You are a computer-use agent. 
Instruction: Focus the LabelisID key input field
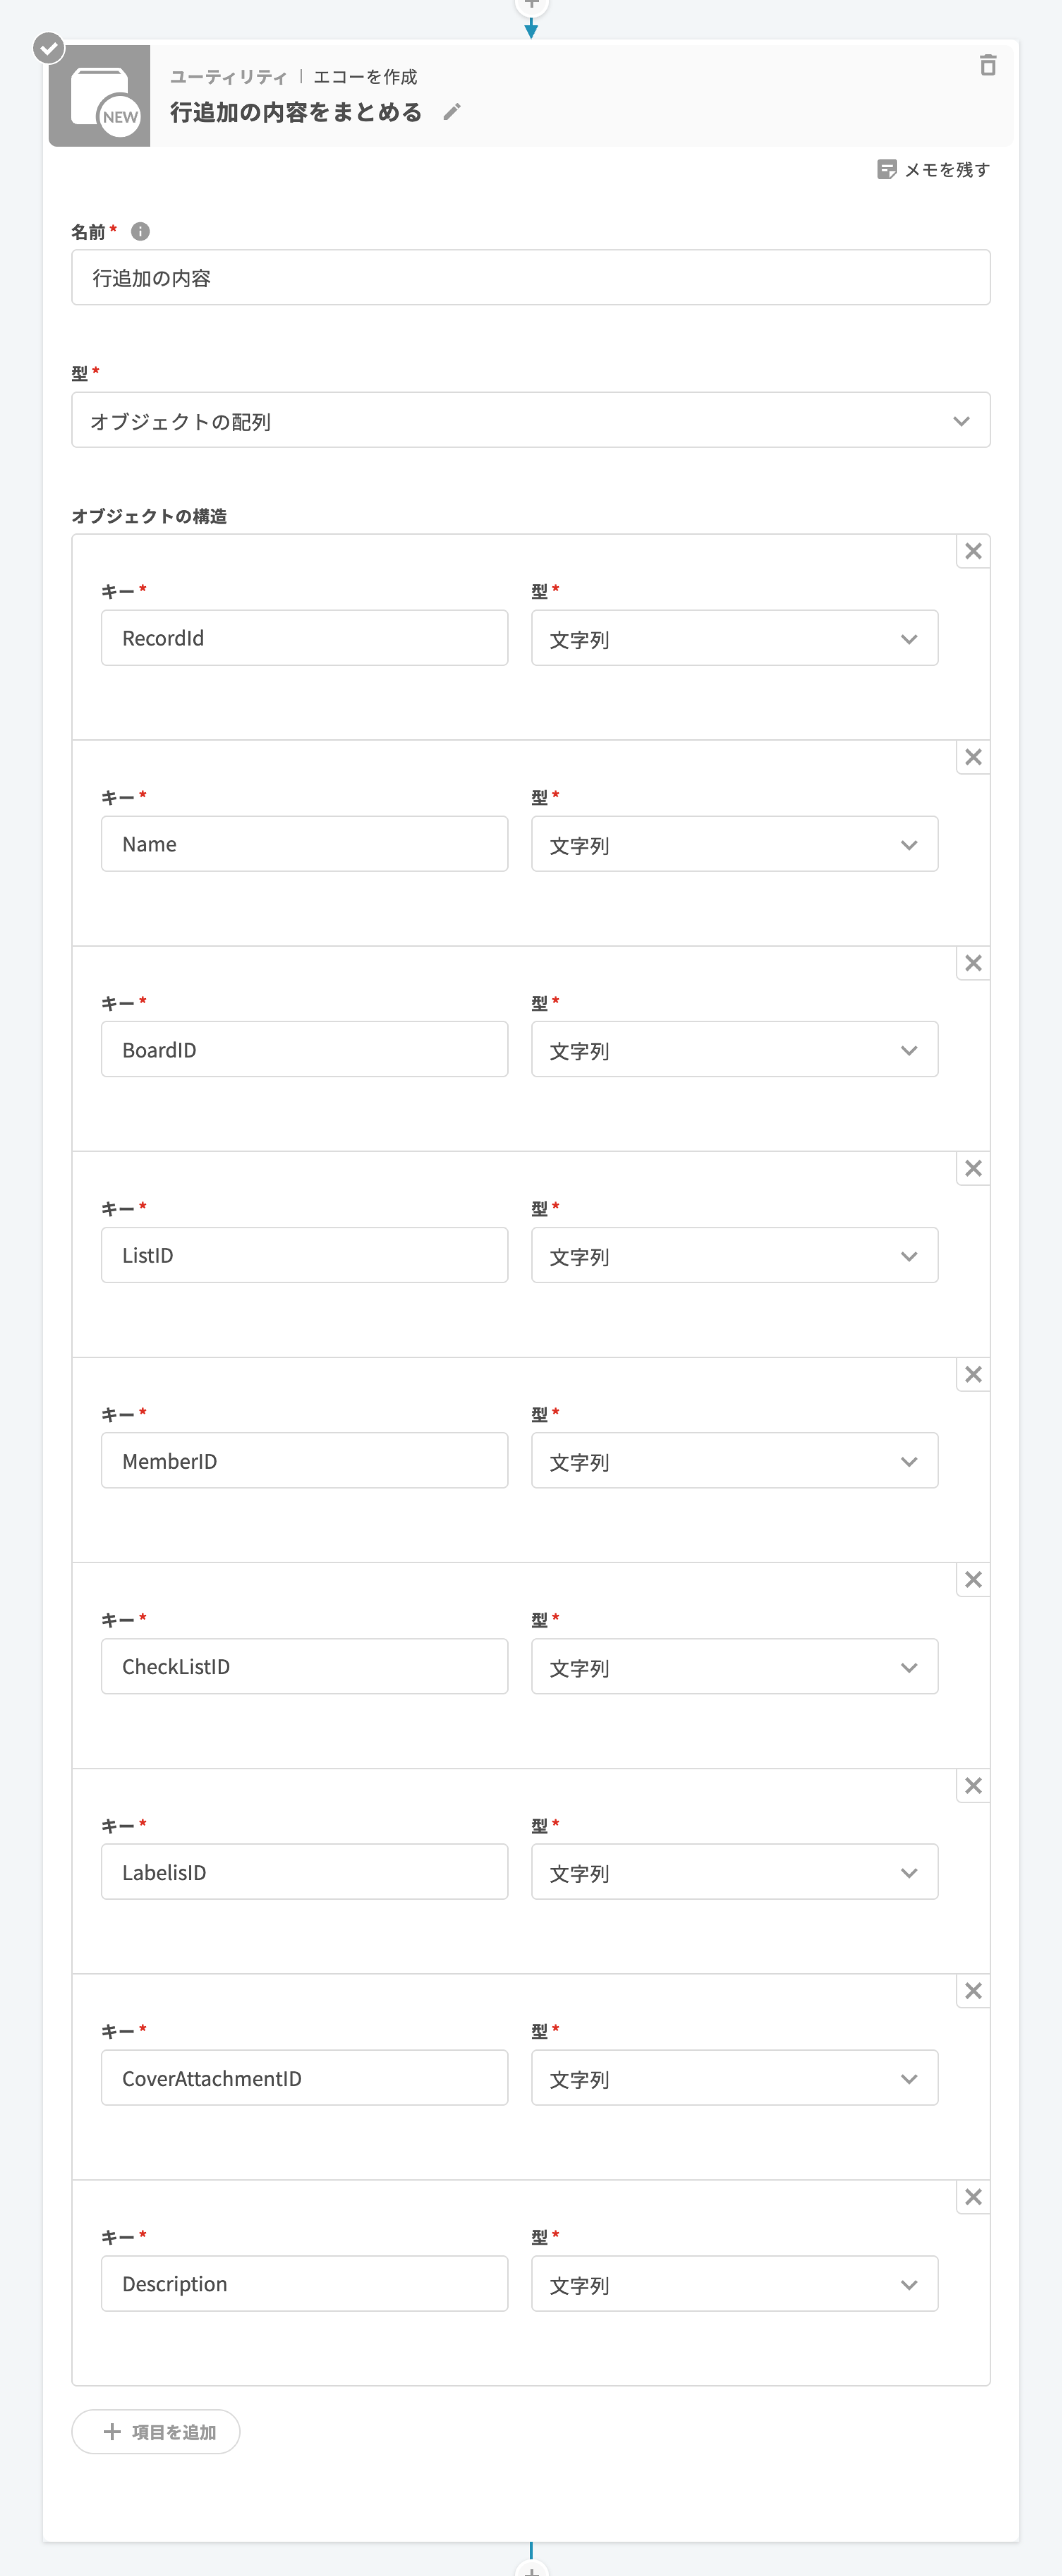304,1872
